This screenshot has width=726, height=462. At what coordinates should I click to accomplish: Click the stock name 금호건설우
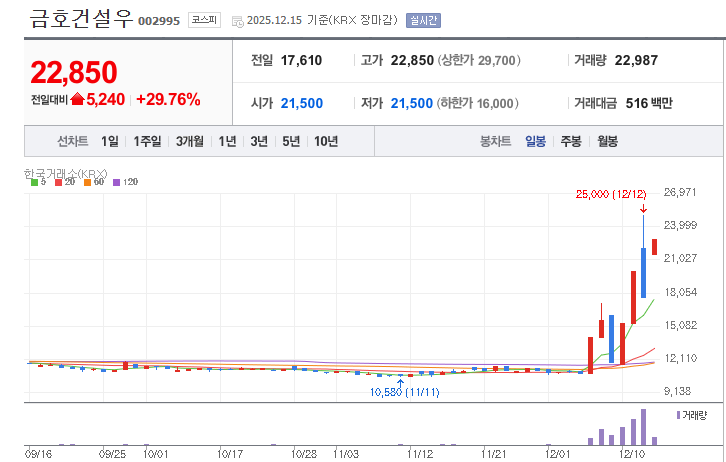[81, 19]
